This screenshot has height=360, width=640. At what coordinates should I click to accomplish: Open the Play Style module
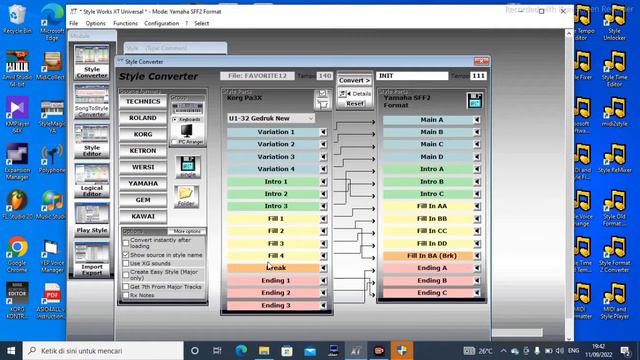(x=92, y=220)
